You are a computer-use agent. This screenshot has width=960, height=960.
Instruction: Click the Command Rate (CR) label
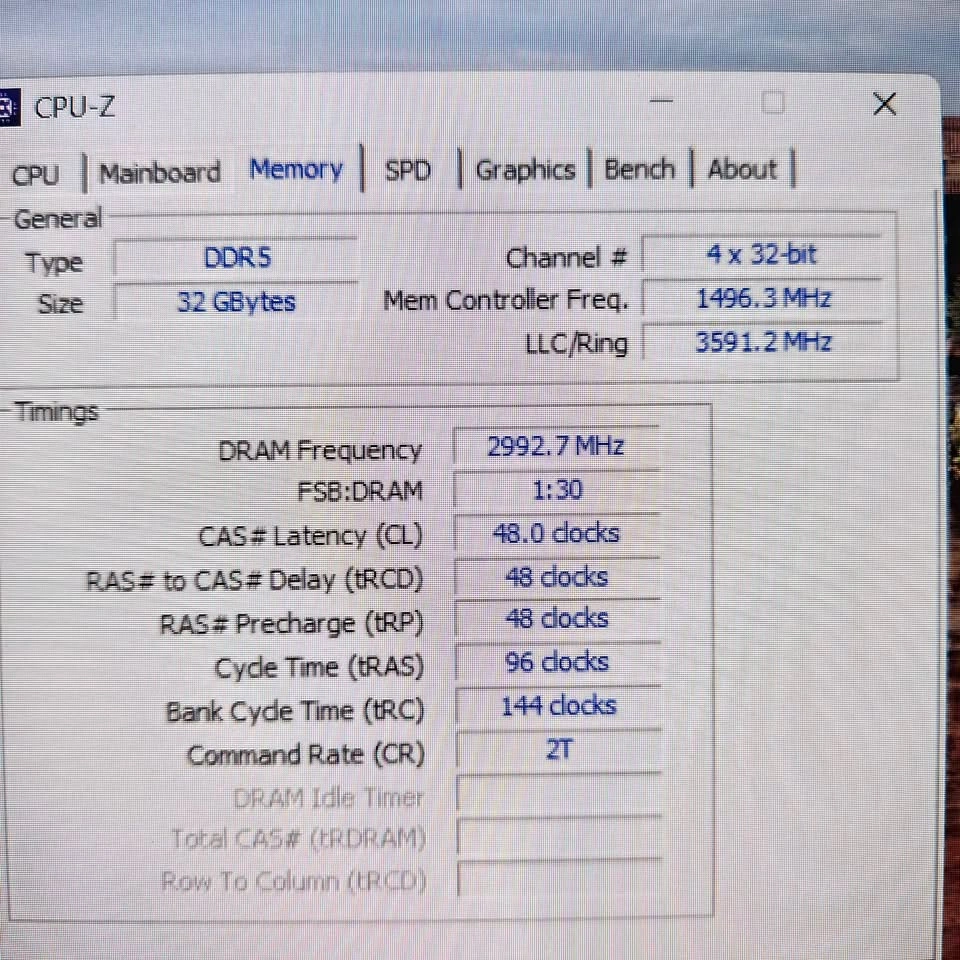click(x=306, y=754)
